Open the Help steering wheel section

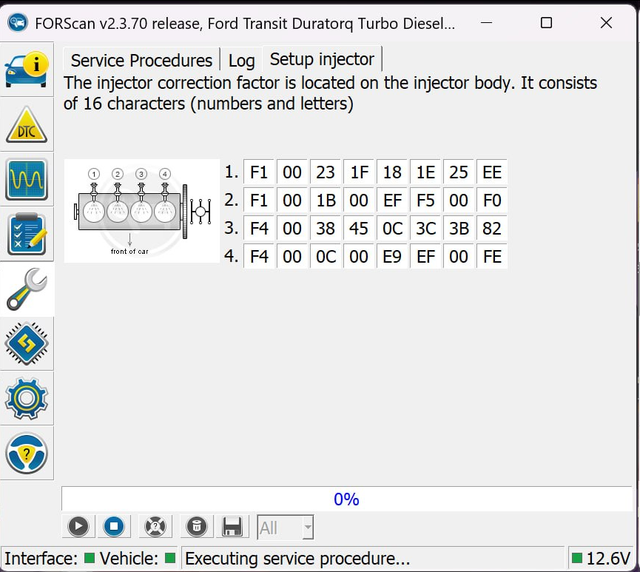pos(27,453)
